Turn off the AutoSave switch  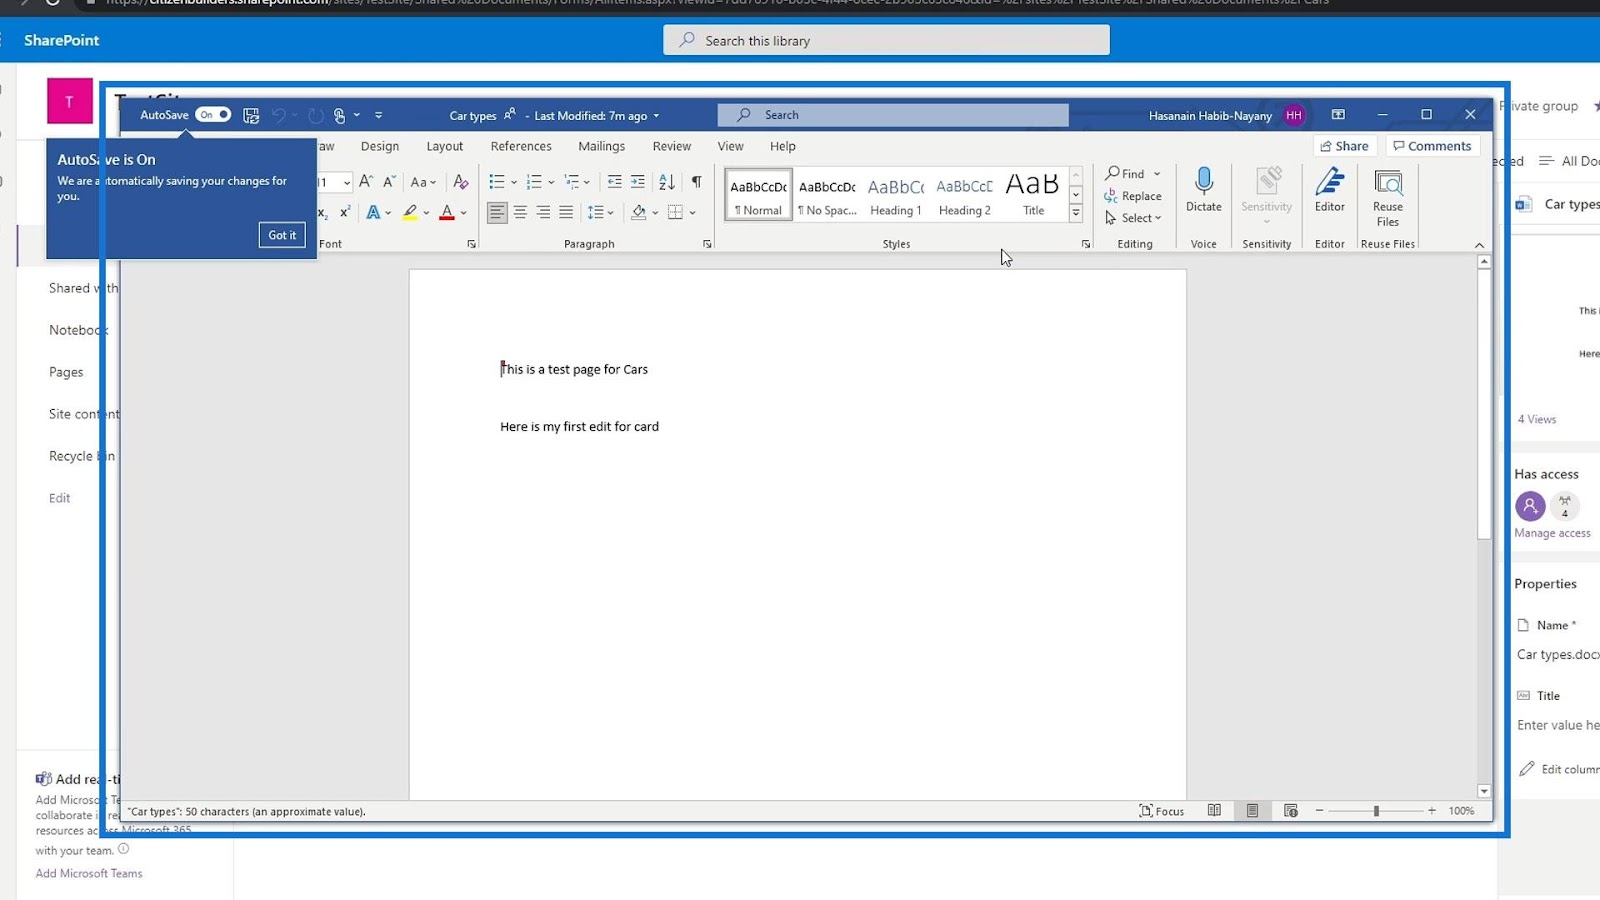point(212,115)
